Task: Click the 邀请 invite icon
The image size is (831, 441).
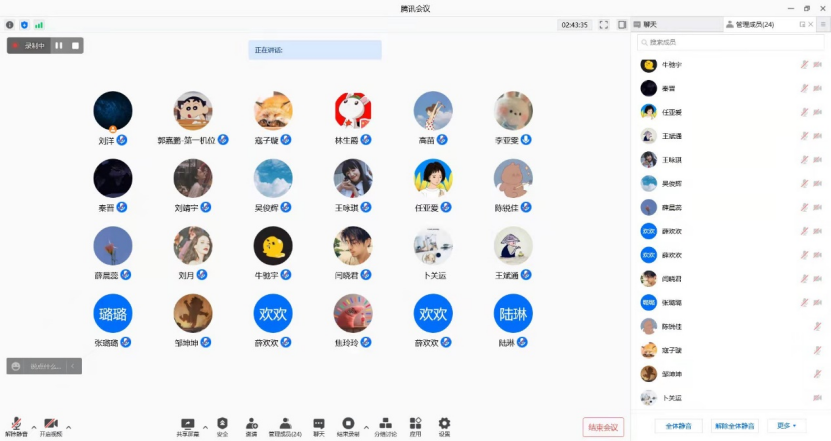Action: [251, 424]
